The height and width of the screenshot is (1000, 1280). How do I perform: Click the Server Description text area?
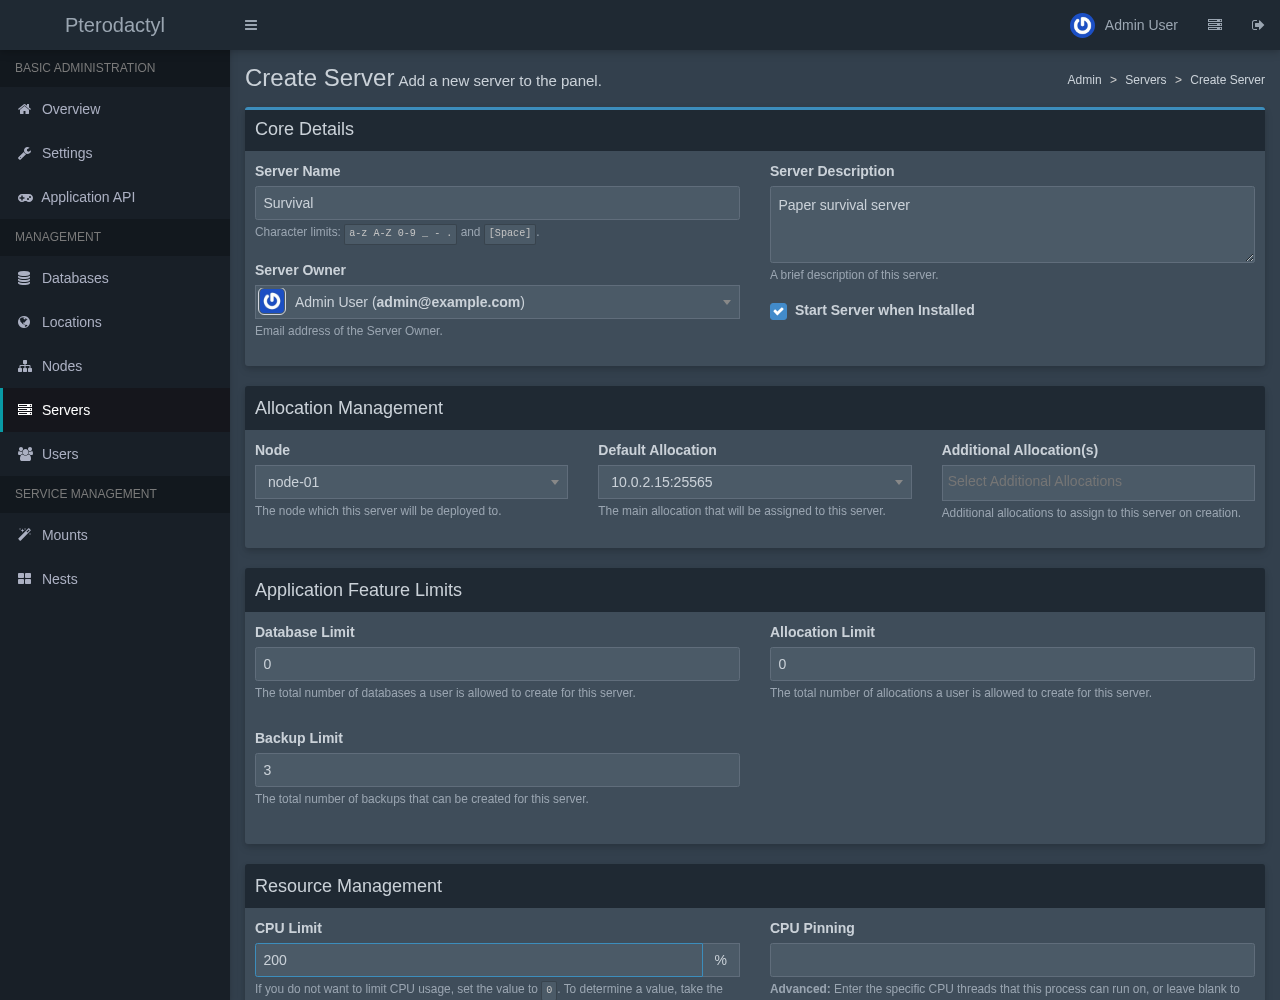(x=1012, y=225)
